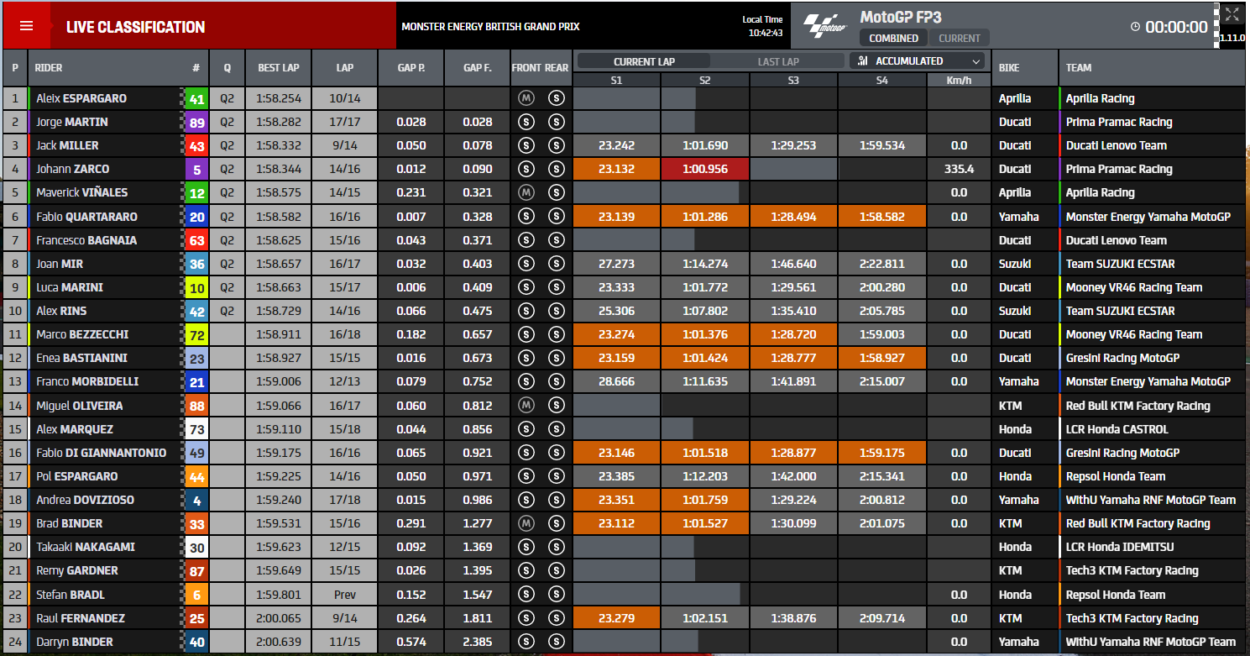The height and width of the screenshot is (656, 1250).
Task: Click front tyre M icon for Brad Binder
Action: [526, 523]
